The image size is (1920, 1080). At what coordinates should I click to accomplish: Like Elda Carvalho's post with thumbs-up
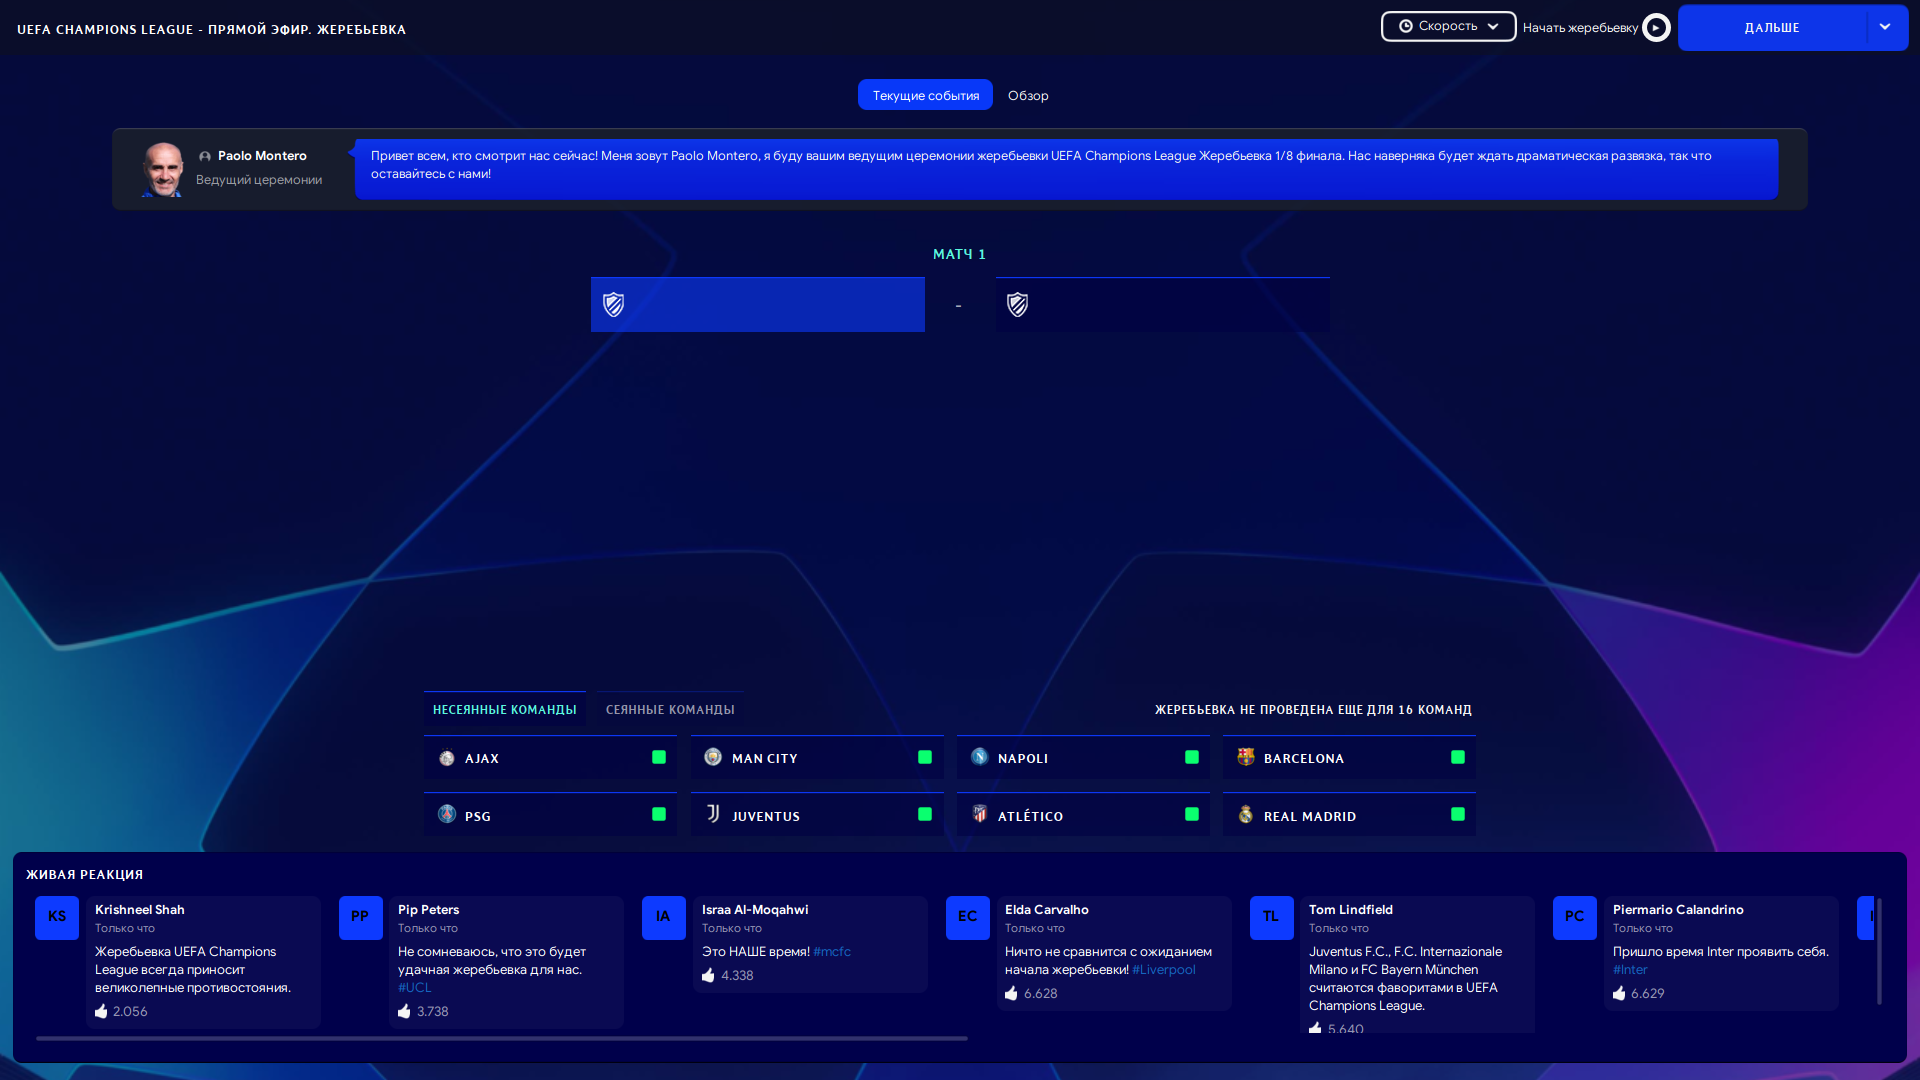point(1011,993)
